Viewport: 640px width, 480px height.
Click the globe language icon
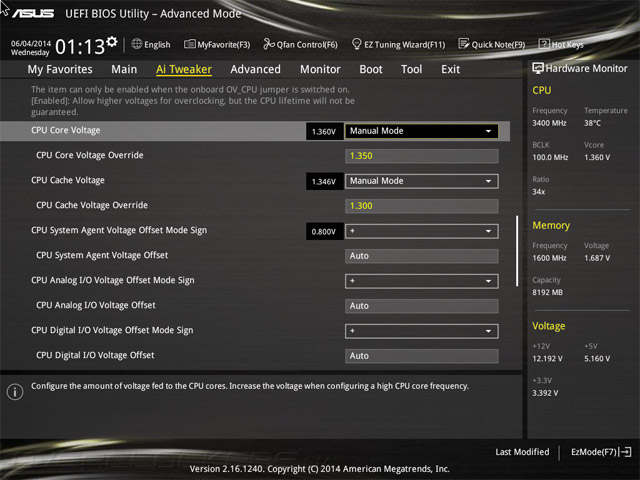point(137,44)
